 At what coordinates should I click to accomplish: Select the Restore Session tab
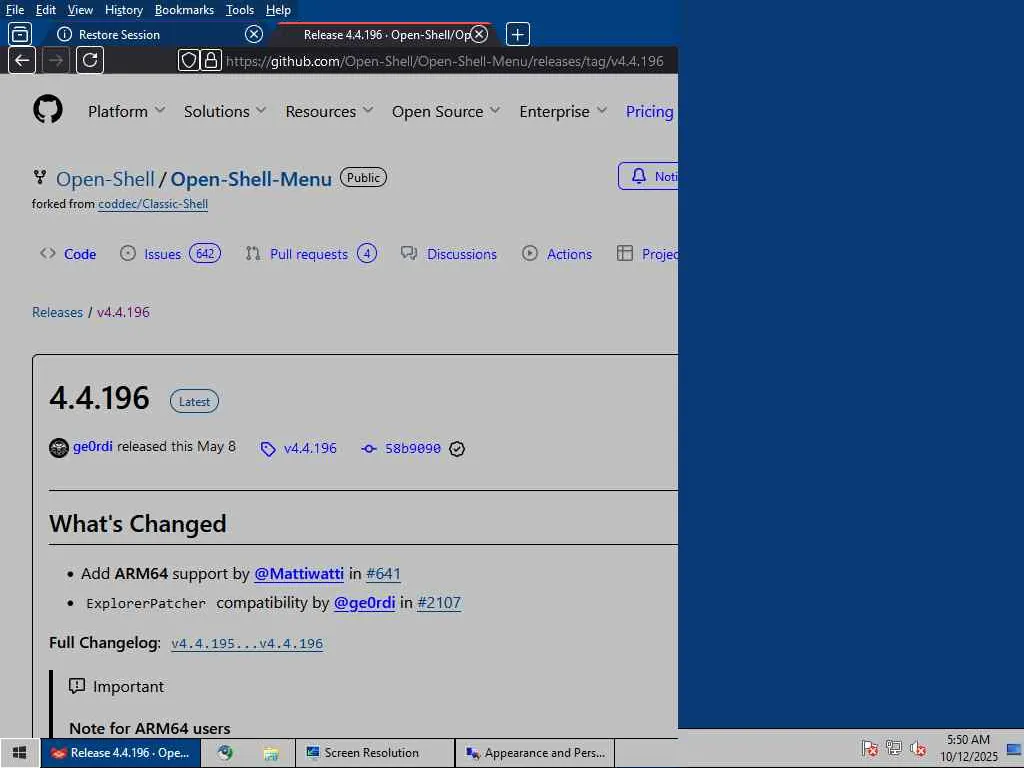tap(155, 34)
